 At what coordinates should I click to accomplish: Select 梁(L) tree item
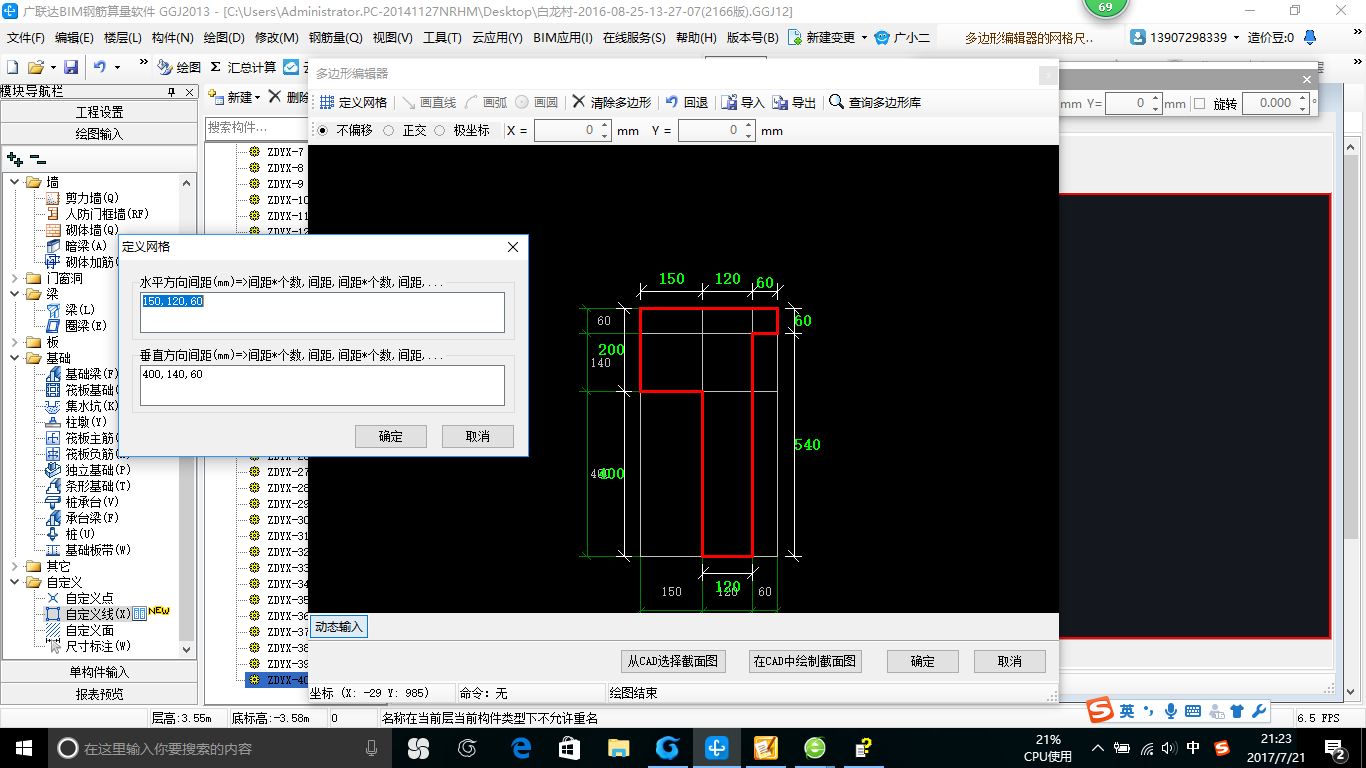tap(80, 310)
